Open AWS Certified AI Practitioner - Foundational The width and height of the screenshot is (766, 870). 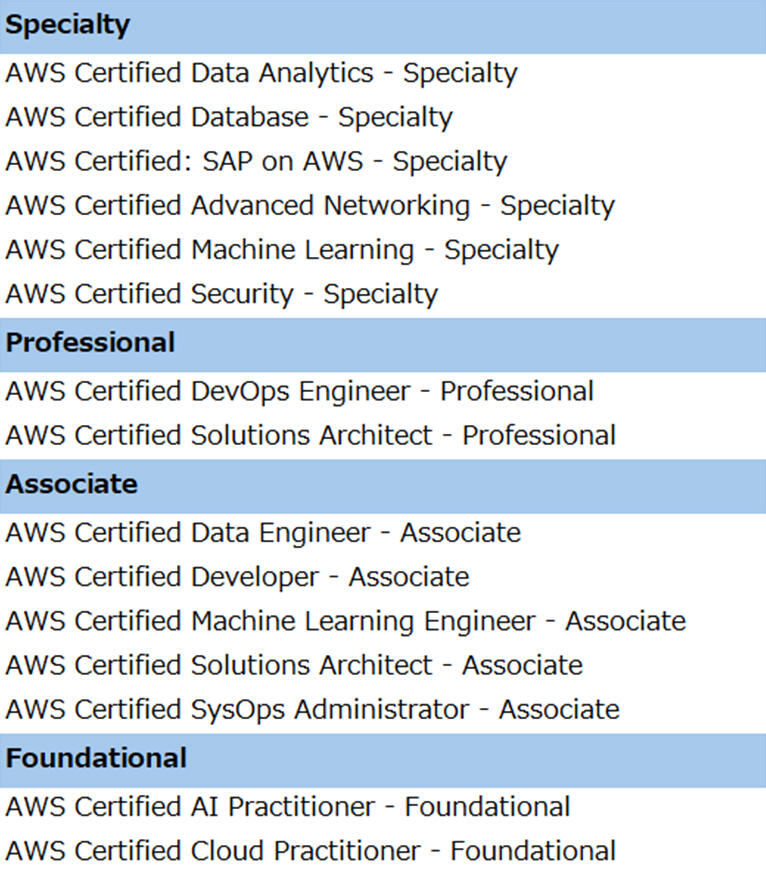click(x=288, y=807)
